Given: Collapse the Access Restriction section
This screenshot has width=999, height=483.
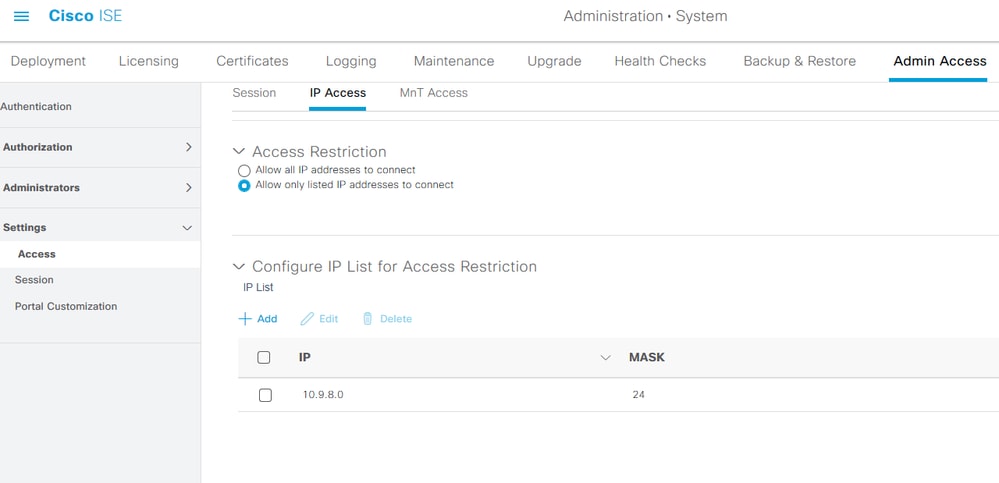Looking at the screenshot, I should tap(238, 152).
